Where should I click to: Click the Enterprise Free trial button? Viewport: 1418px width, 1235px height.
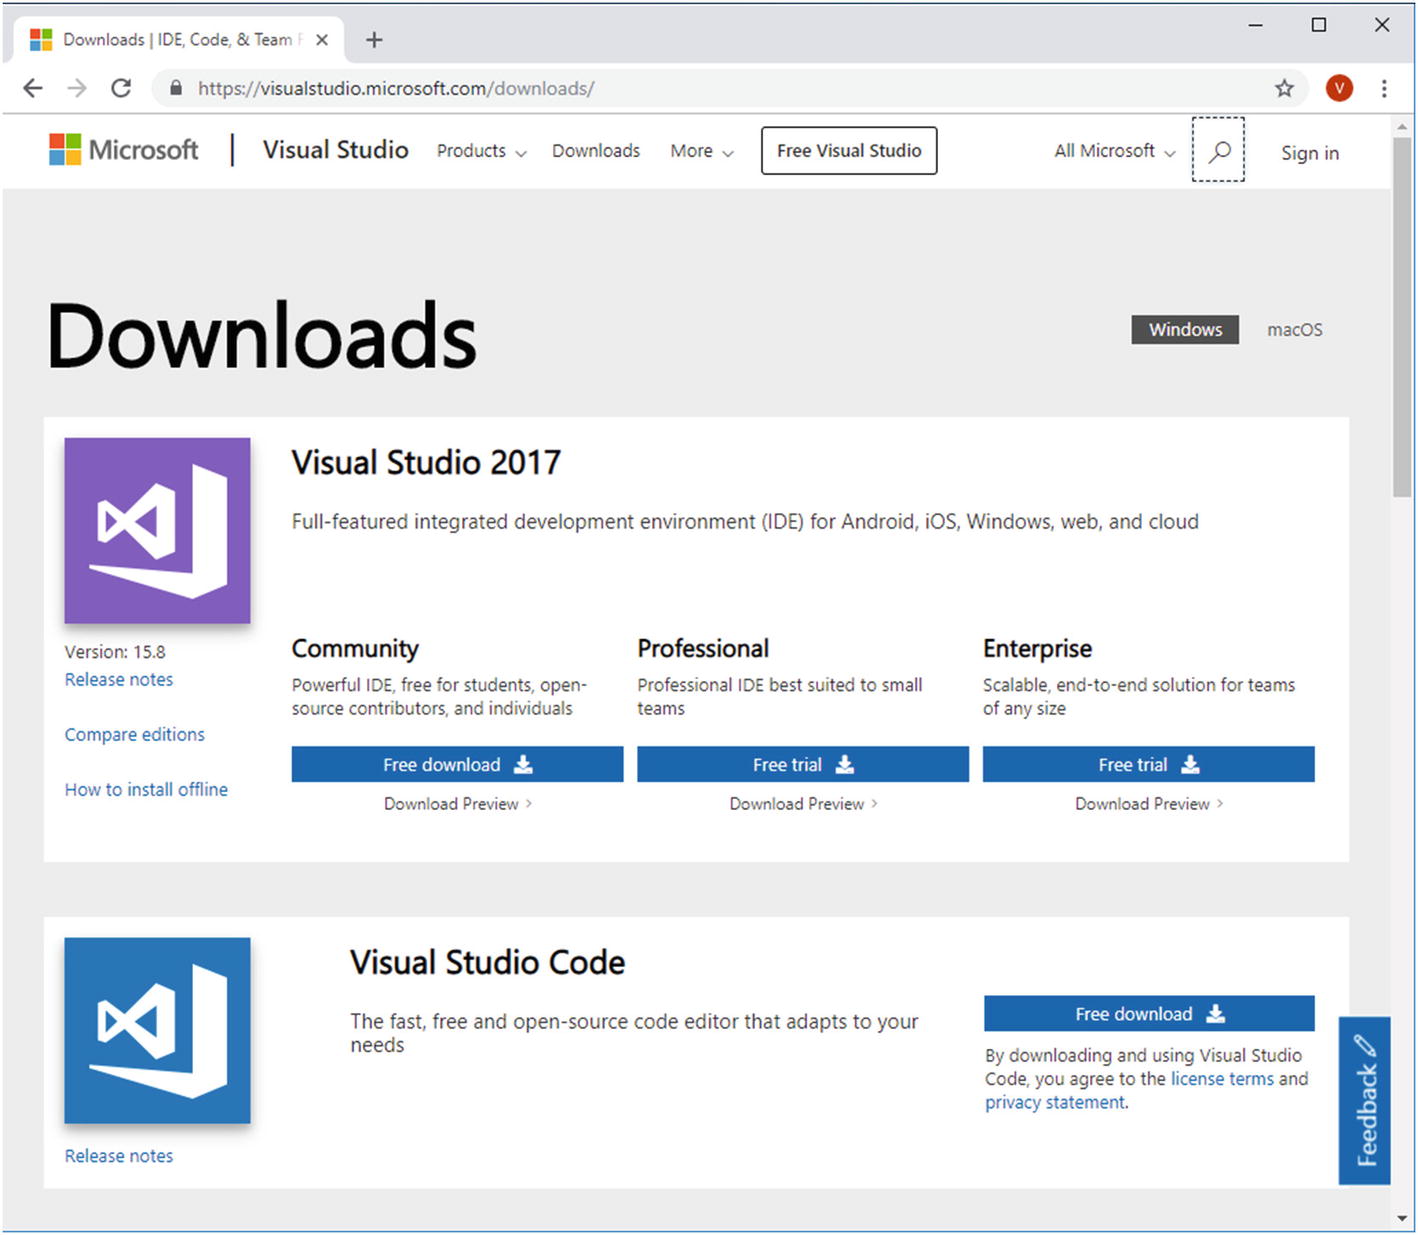(1149, 764)
